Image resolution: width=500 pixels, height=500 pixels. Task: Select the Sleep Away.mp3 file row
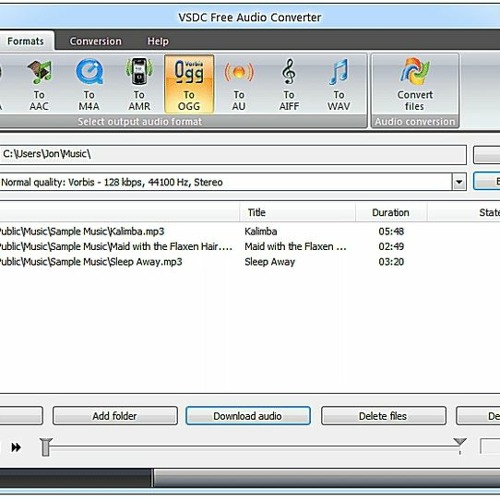pyautogui.click(x=250, y=262)
